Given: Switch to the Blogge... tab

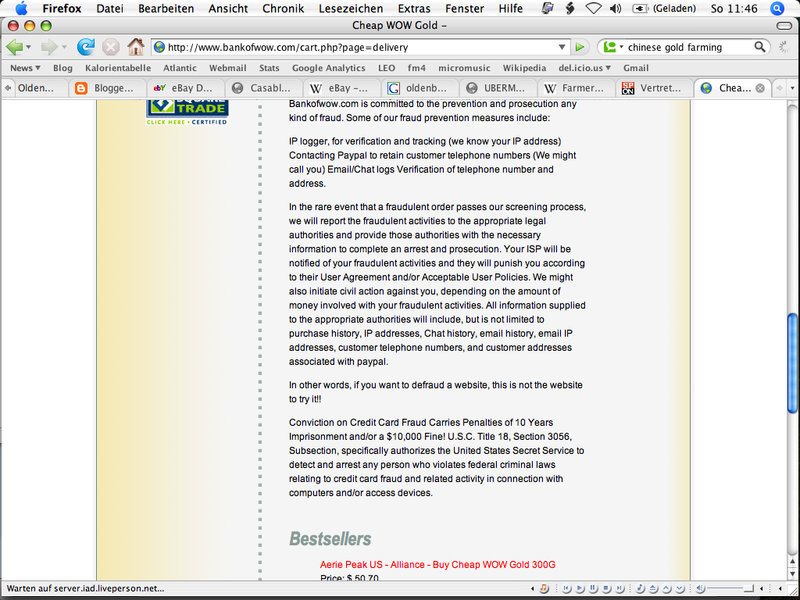Looking at the screenshot, I should (x=108, y=88).
